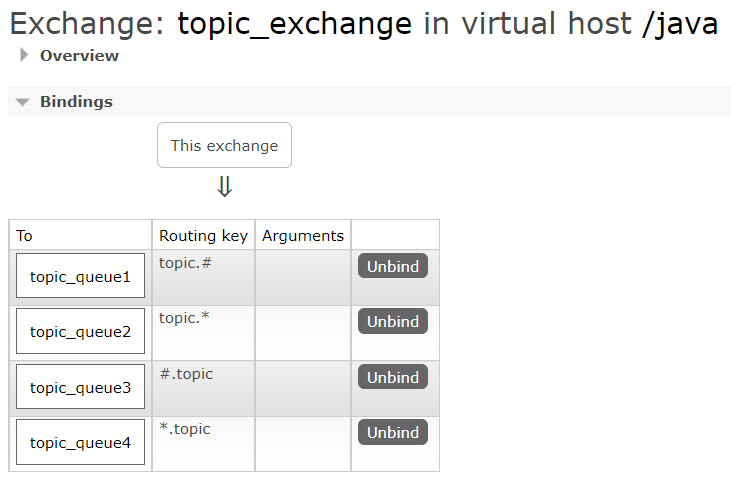Open topic_queue2 queue link
This screenshot has width=731, height=480.
pyautogui.click(x=80, y=331)
